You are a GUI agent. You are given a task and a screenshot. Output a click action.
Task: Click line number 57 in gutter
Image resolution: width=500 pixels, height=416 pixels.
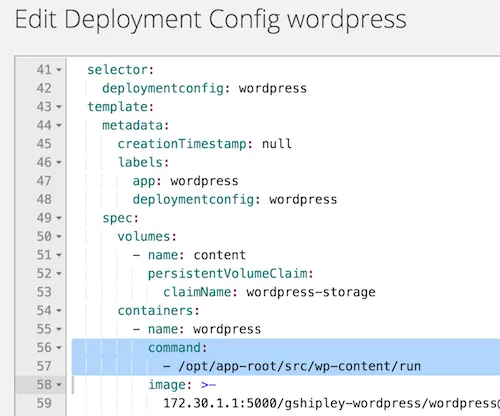pyautogui.click(x=44, y=366)
